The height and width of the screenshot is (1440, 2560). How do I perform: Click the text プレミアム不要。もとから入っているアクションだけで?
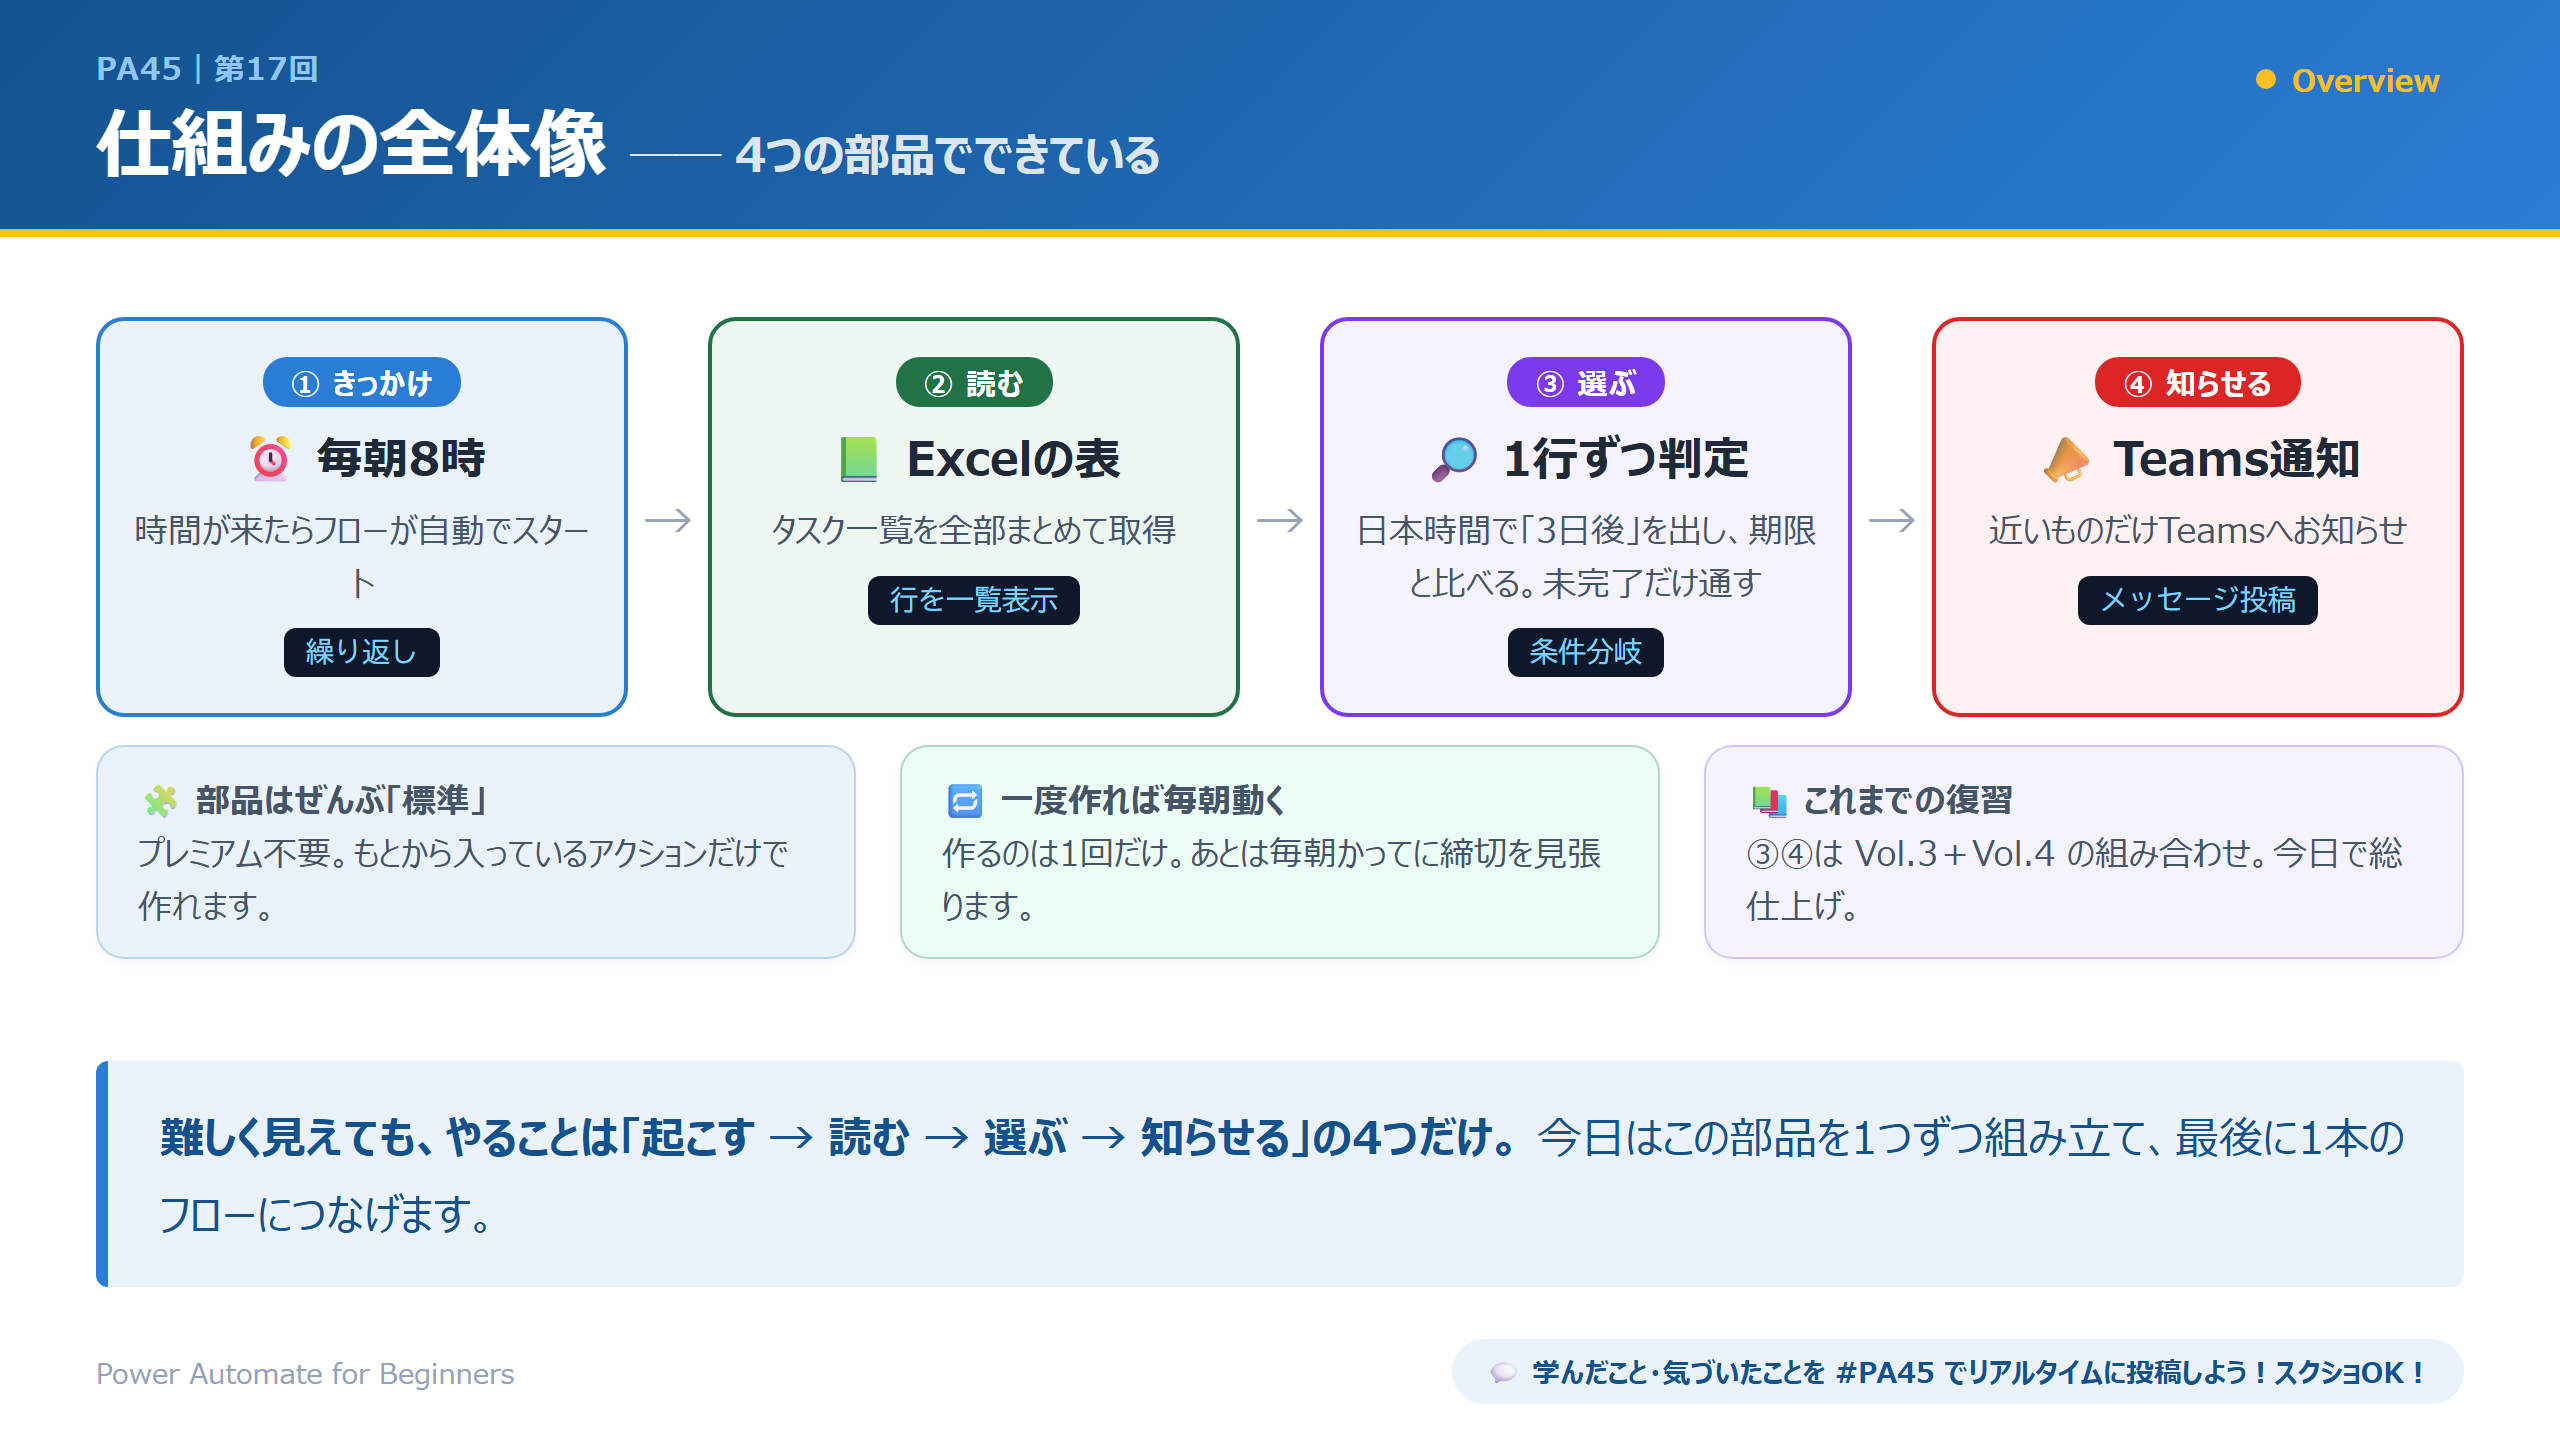coord(464,853)
